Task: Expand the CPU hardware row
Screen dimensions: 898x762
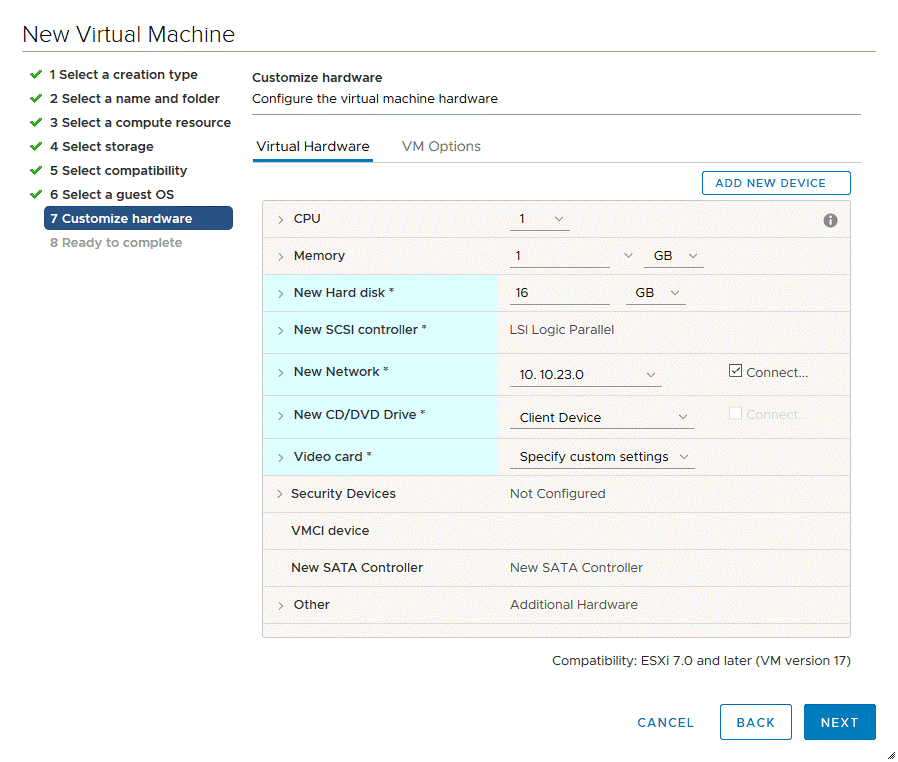Action: [x=281, y=220]
